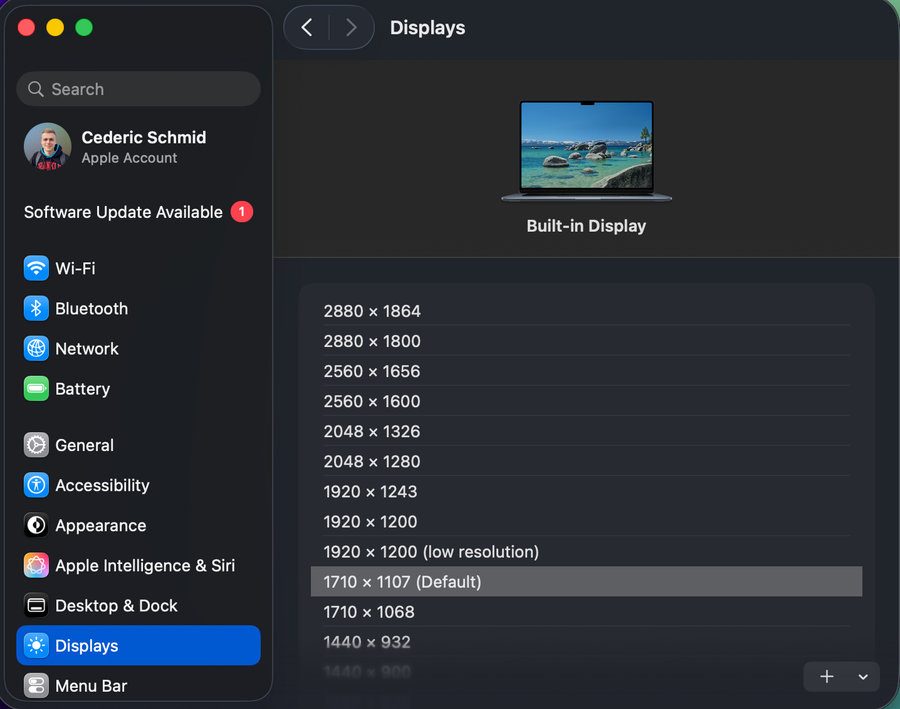Click Cederic Schmid's profile avatar
Screen dimensions: 900x709
[x=48, y=146]
